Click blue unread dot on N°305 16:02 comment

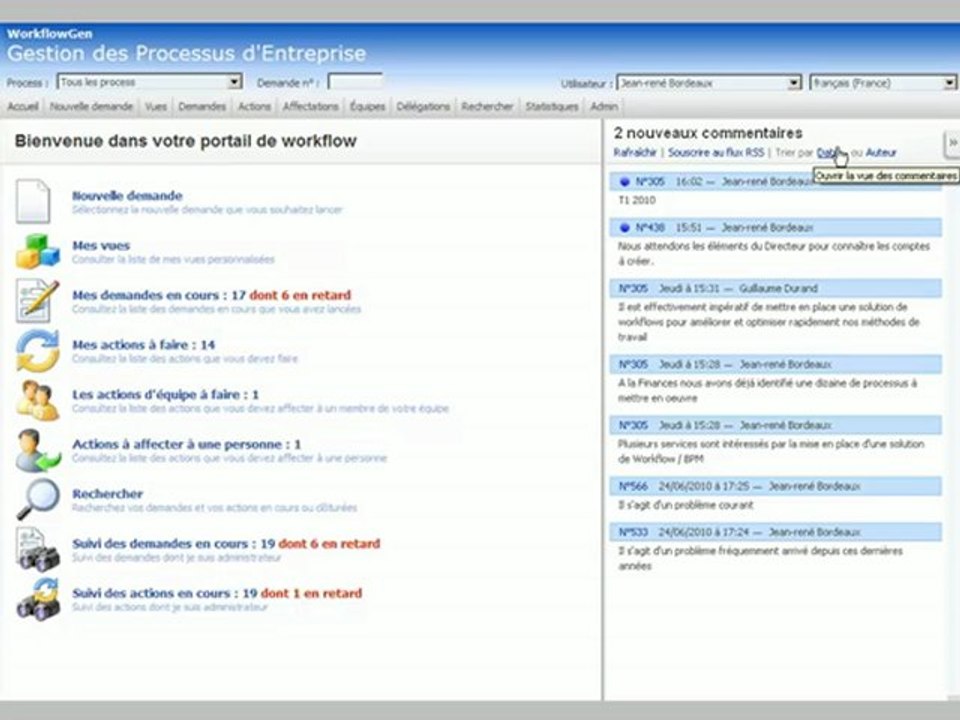point(624,182)
